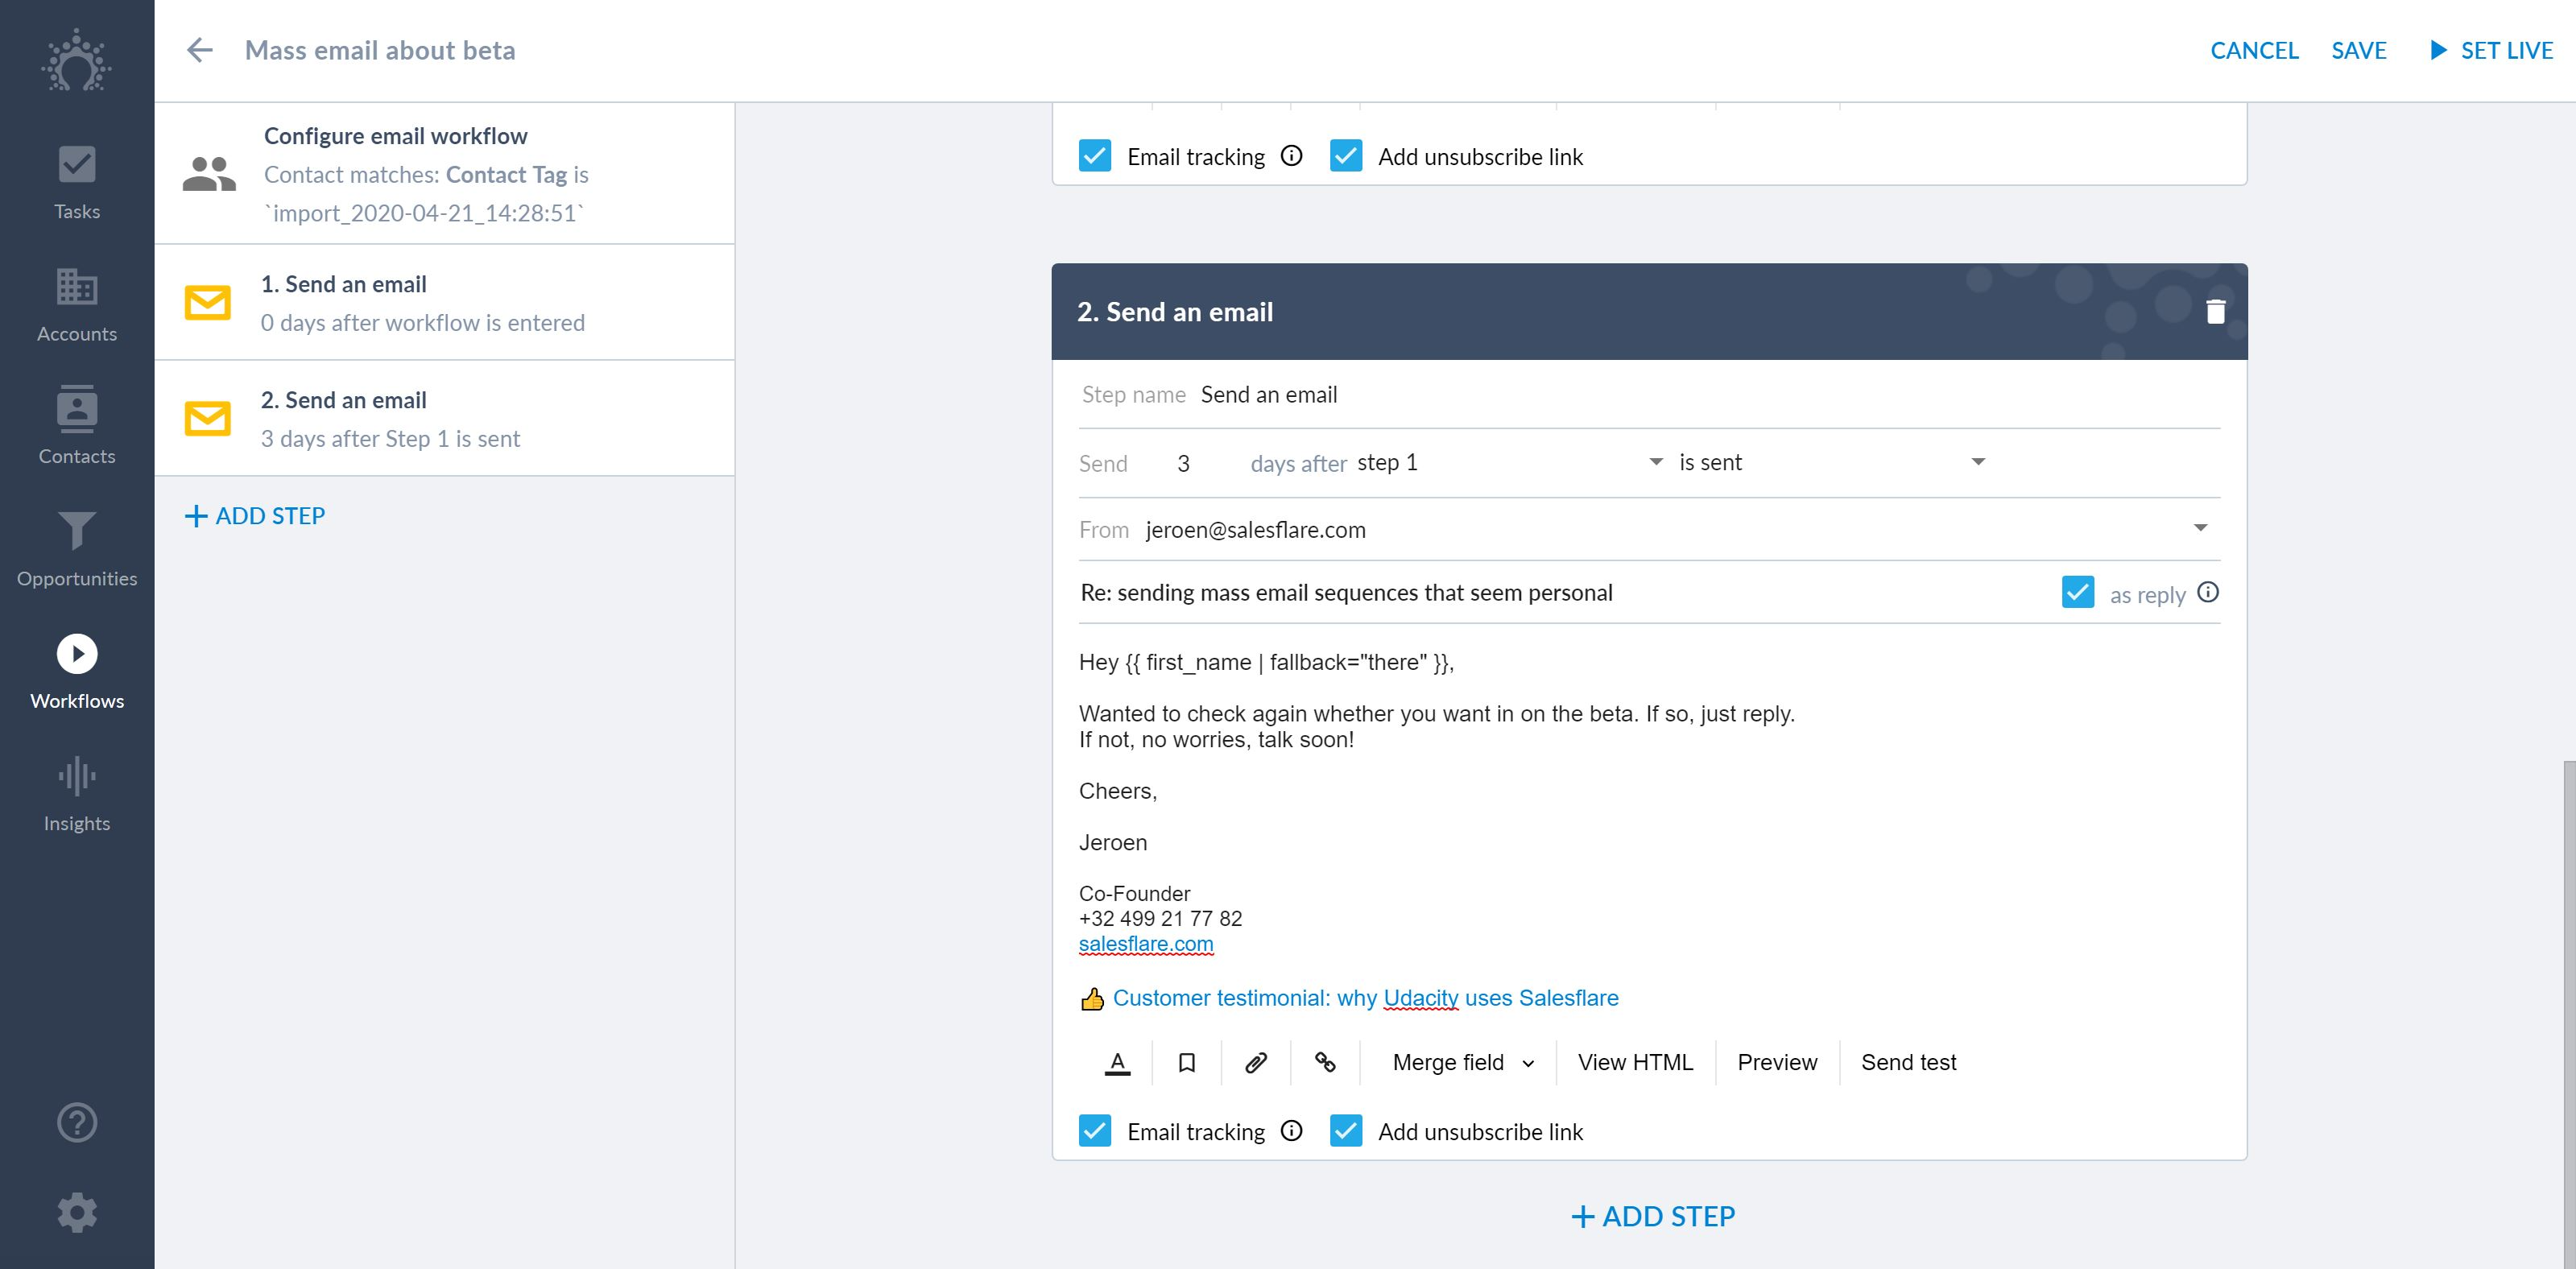Screen dimensions: 2576x1269
Task: Open the salesflare.com signature link
Action: pyautogui.click(x=1146, y=944)
